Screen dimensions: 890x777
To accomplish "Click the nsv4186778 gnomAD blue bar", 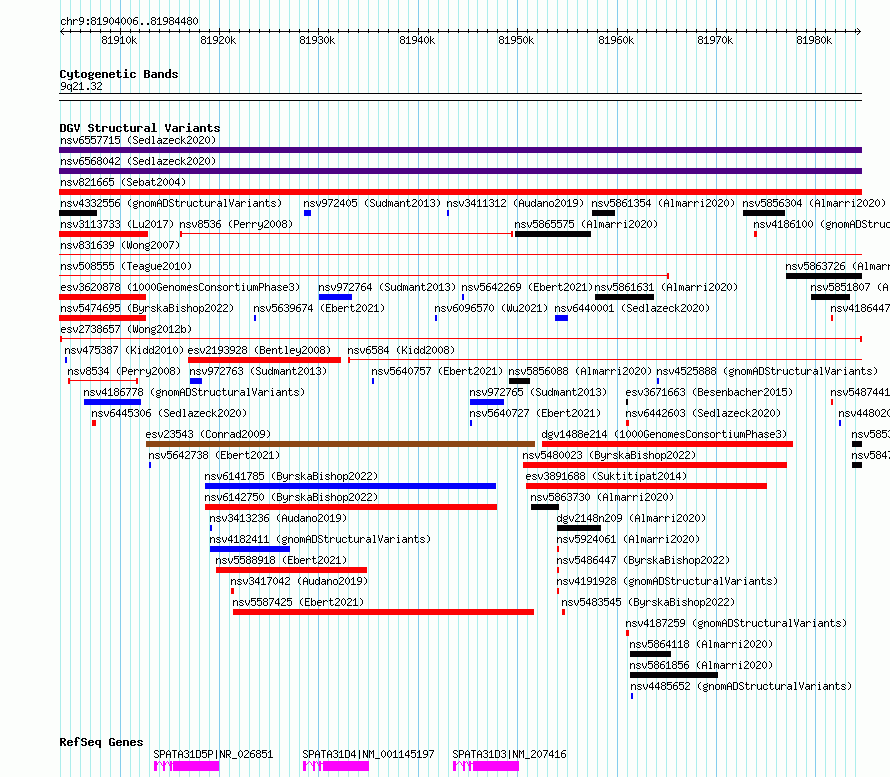I will tap(112, 402).
